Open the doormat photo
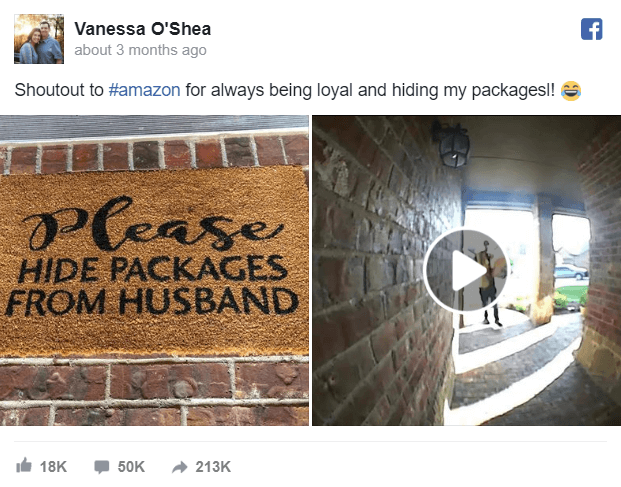This screenshot has width=621, height=487. (x=154, y=270)
